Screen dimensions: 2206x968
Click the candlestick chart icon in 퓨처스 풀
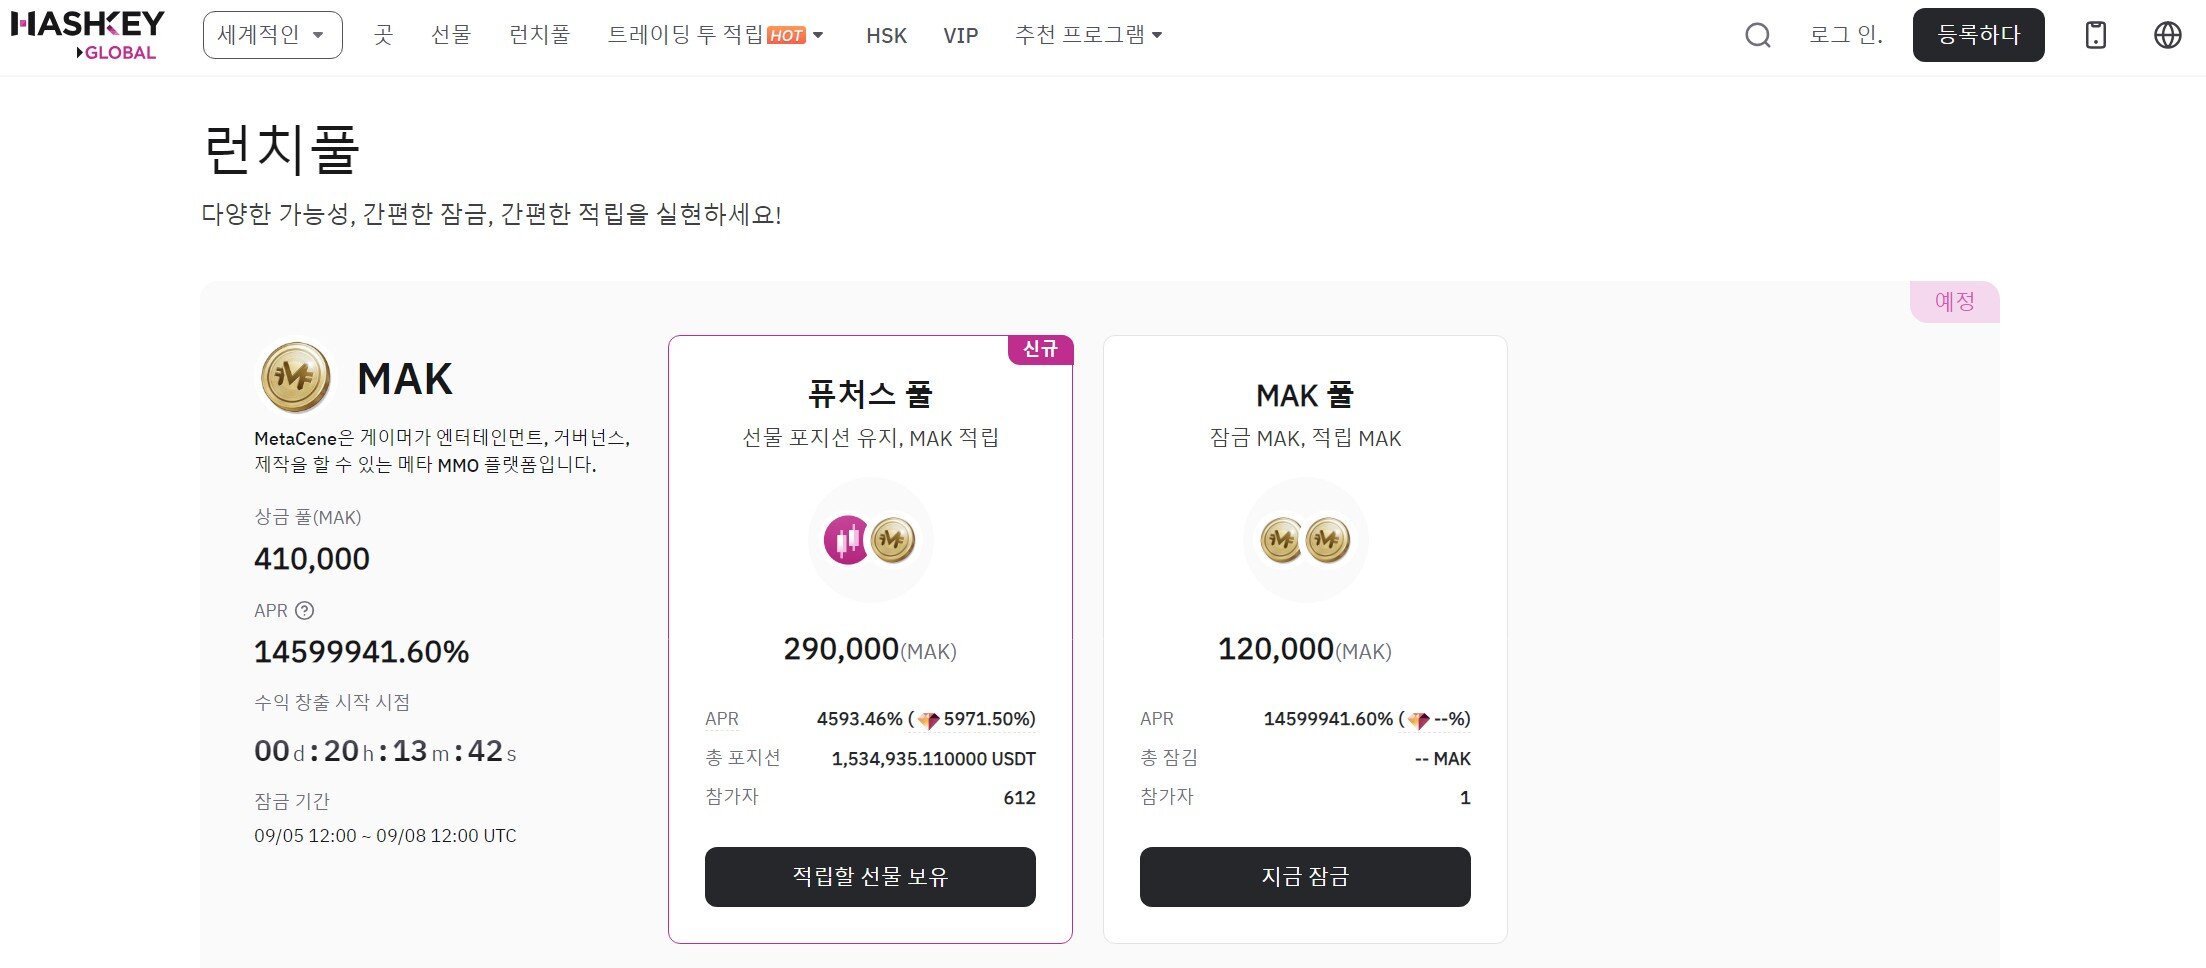pyautogui.click(x=845, y=540)
